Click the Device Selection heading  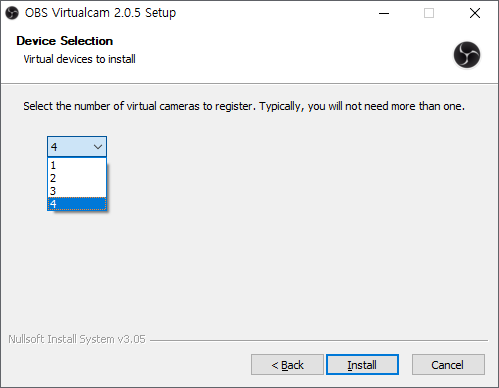(x=65, y=41)
